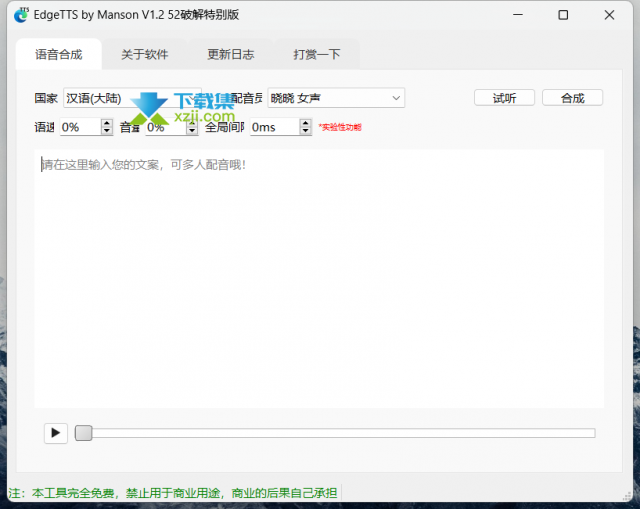This screenshot has height=509, width=640.
Task: Decrease 语速 with the down arrow
Action: click(x=107, y=131)
